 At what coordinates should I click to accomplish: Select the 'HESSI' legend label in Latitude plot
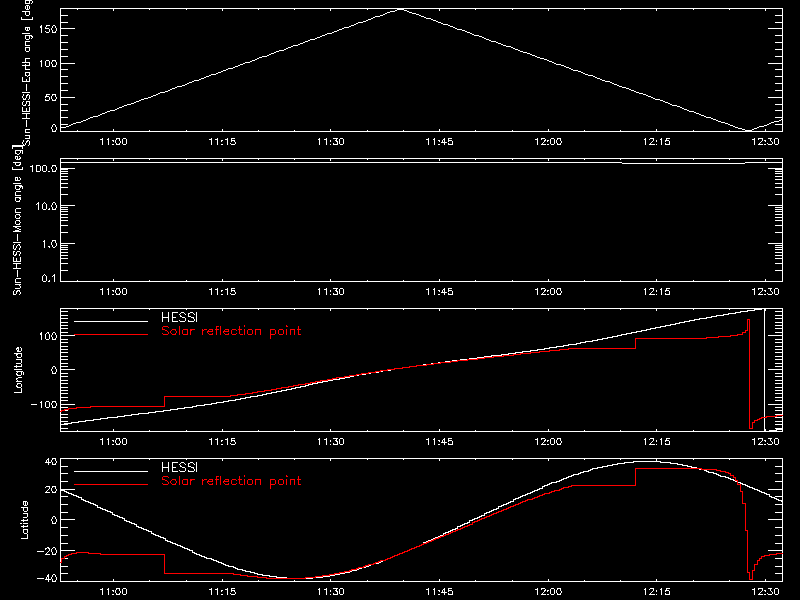179,467
